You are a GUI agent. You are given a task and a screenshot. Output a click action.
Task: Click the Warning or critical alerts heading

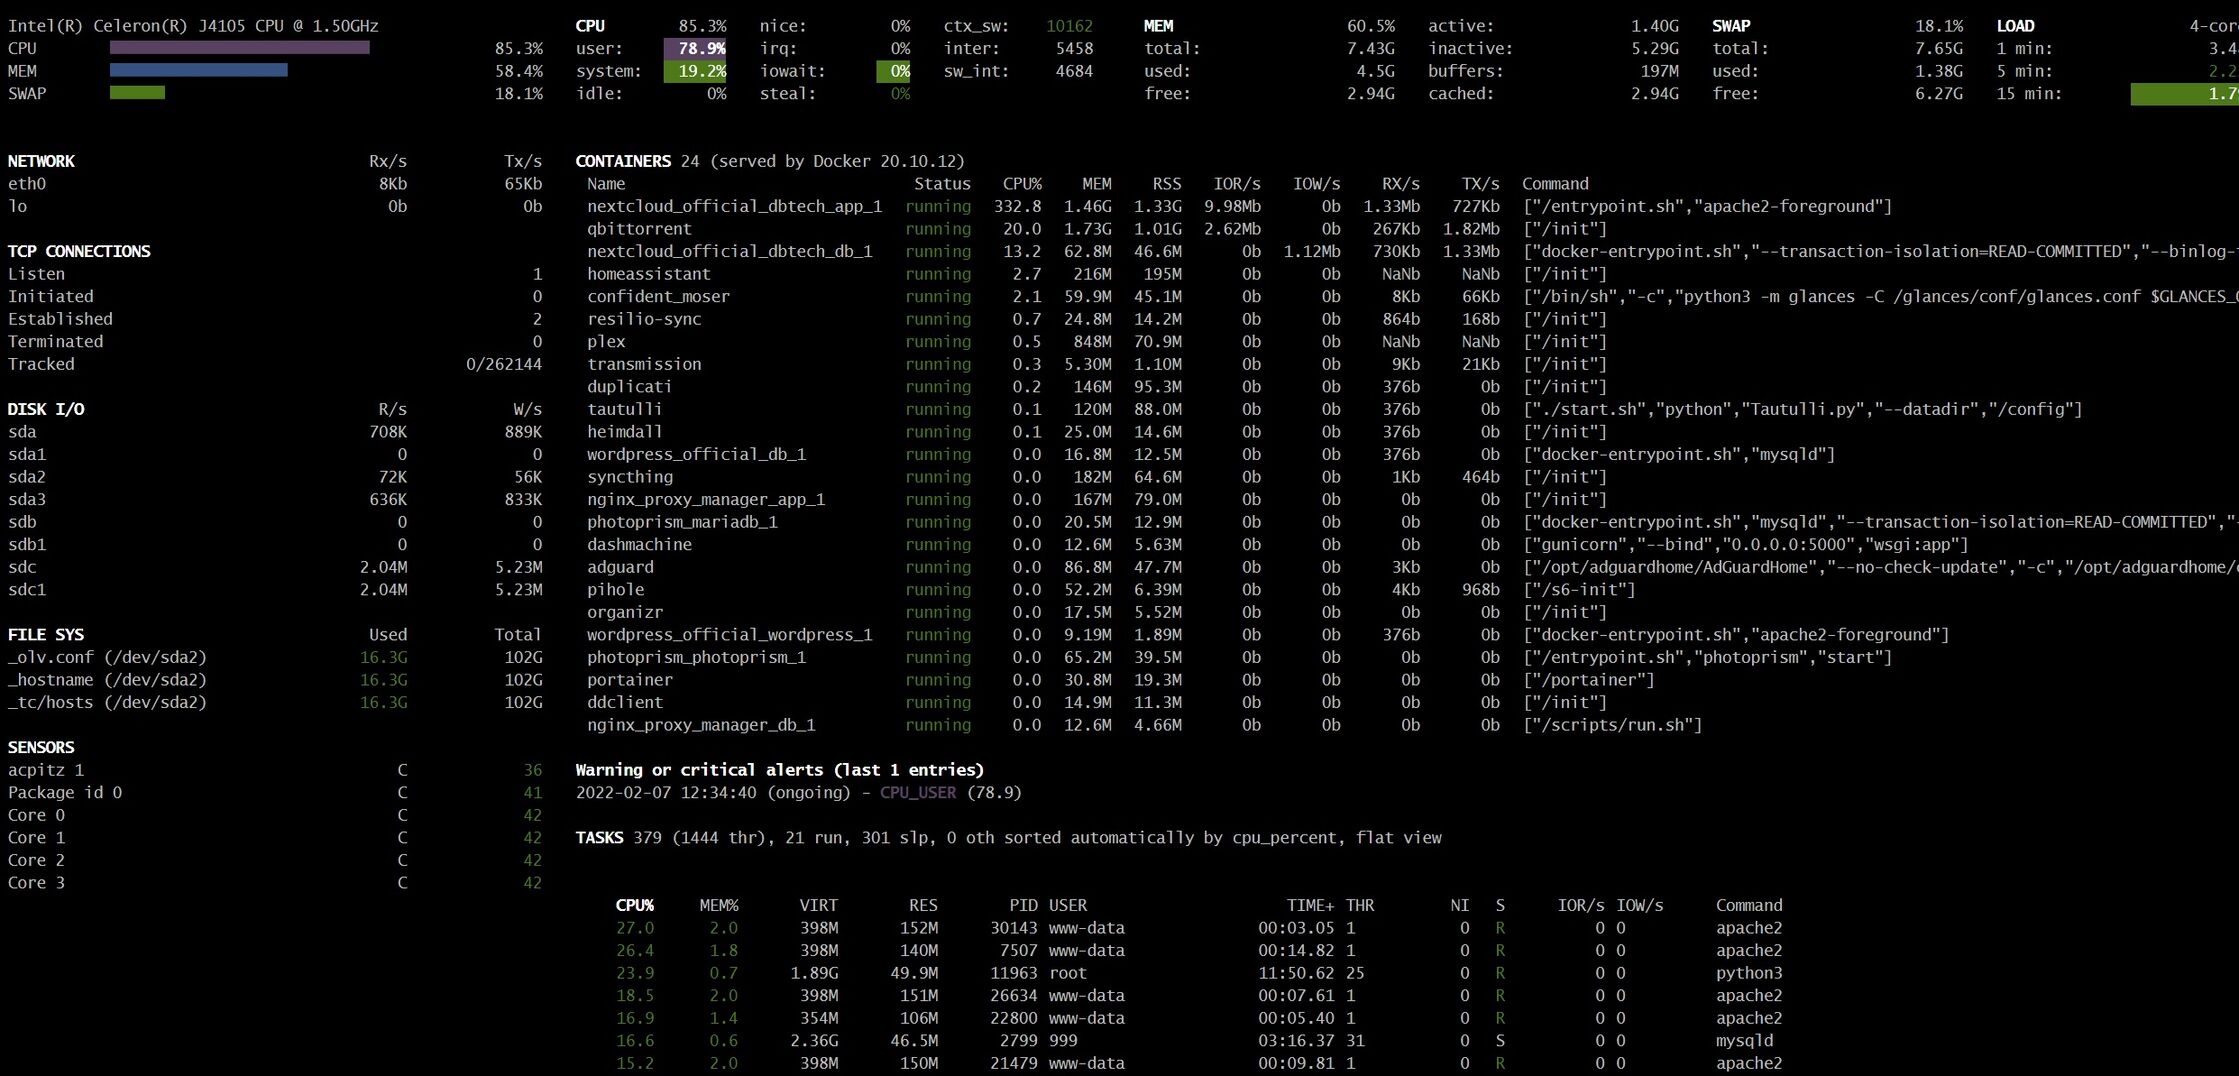(x=779, y=770)
